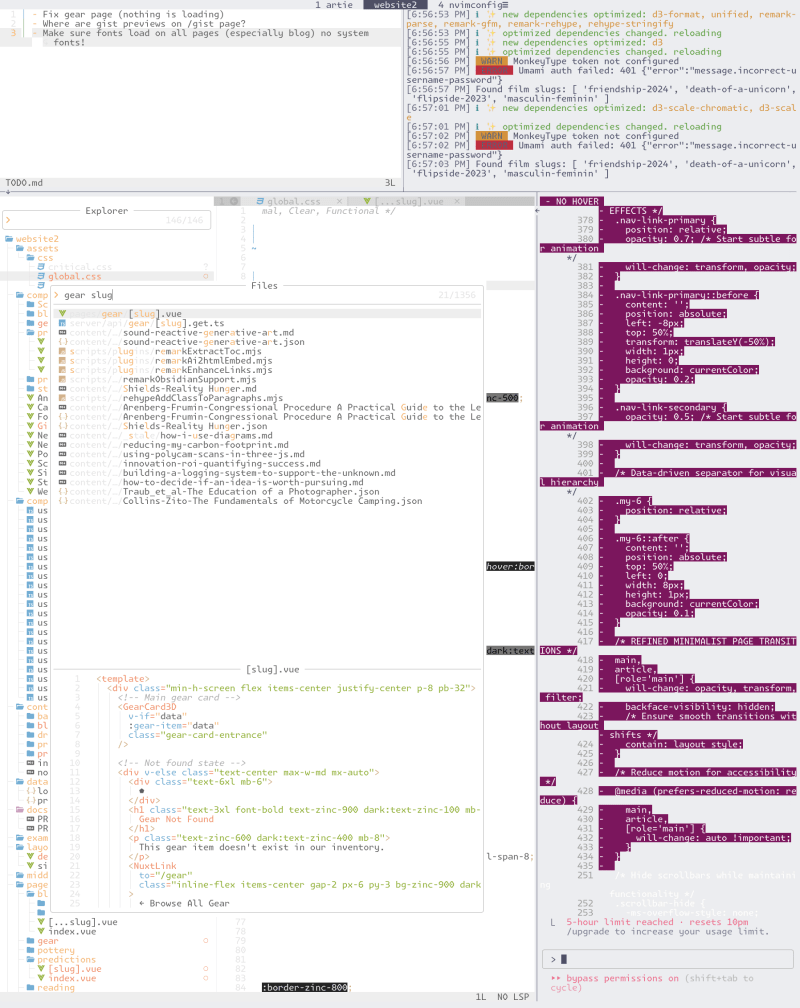Click the TypeScript icon on the [slug].get.ts result
This screenshot has width=800, height=1008.
coord(61,324)
